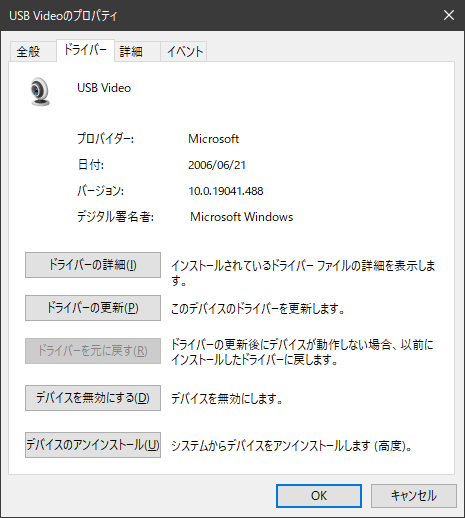Open the 詳細 tab

tap(137, 52)
